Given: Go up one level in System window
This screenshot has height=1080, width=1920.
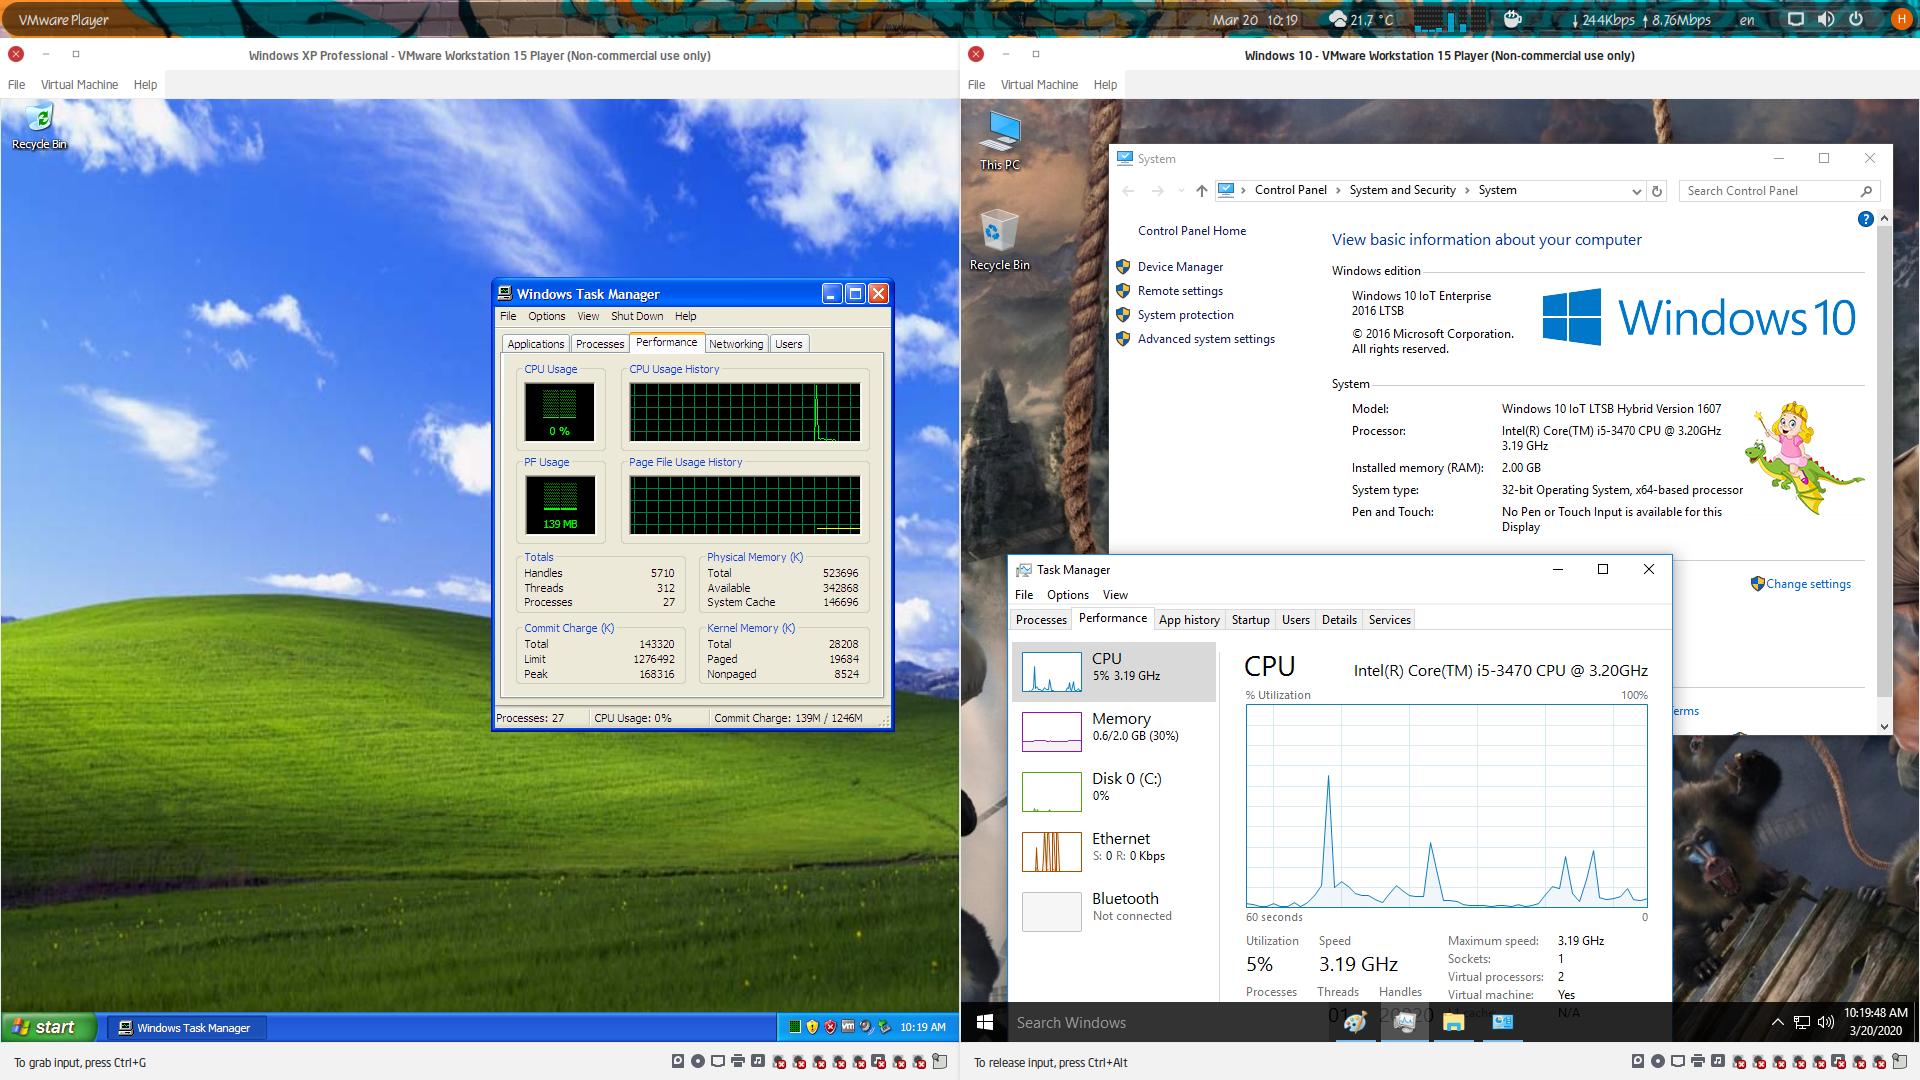Looking at the screenshot, I should coord(1201,191).
